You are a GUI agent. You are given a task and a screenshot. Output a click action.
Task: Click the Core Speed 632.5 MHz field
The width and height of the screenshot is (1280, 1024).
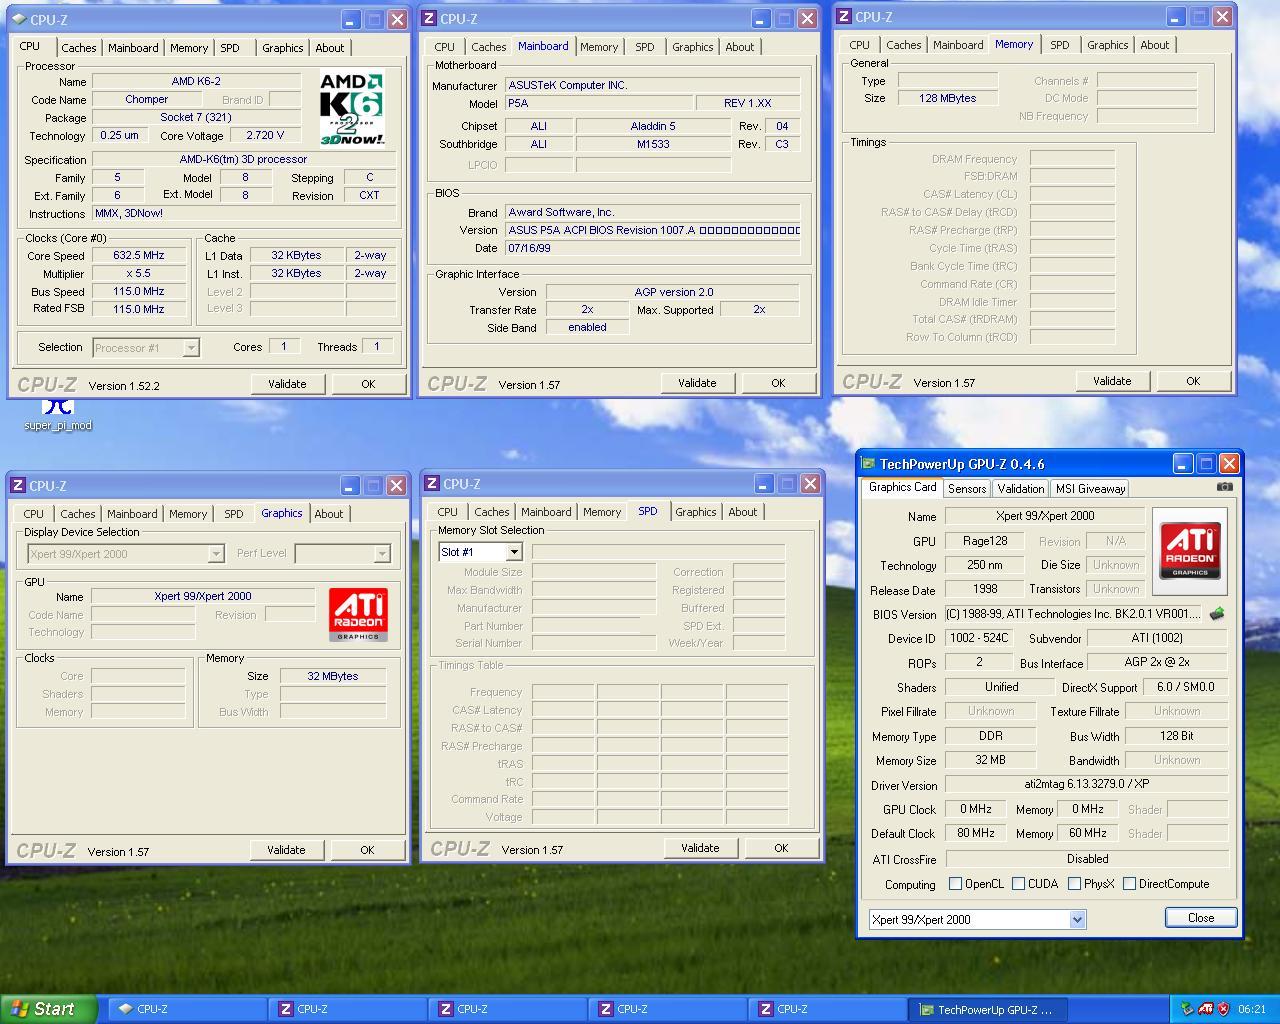(x=139, y=255)
